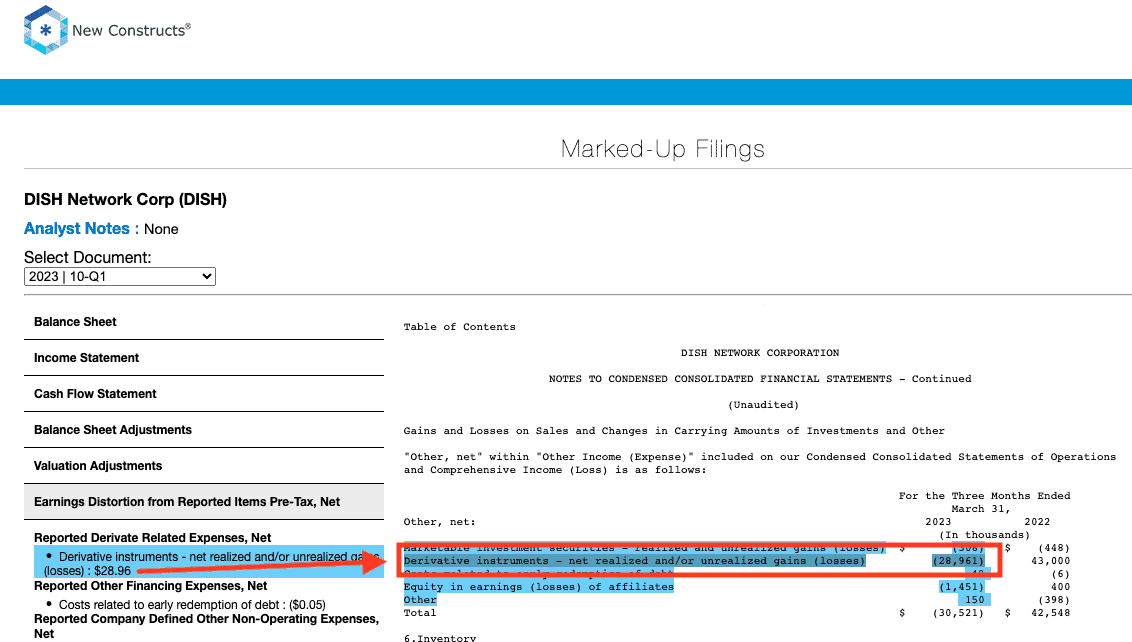Viewport: 1132px width, 642px height.
Task: Click the 400 value for affiliates 2022
Action: click(x=1061, y=587)
